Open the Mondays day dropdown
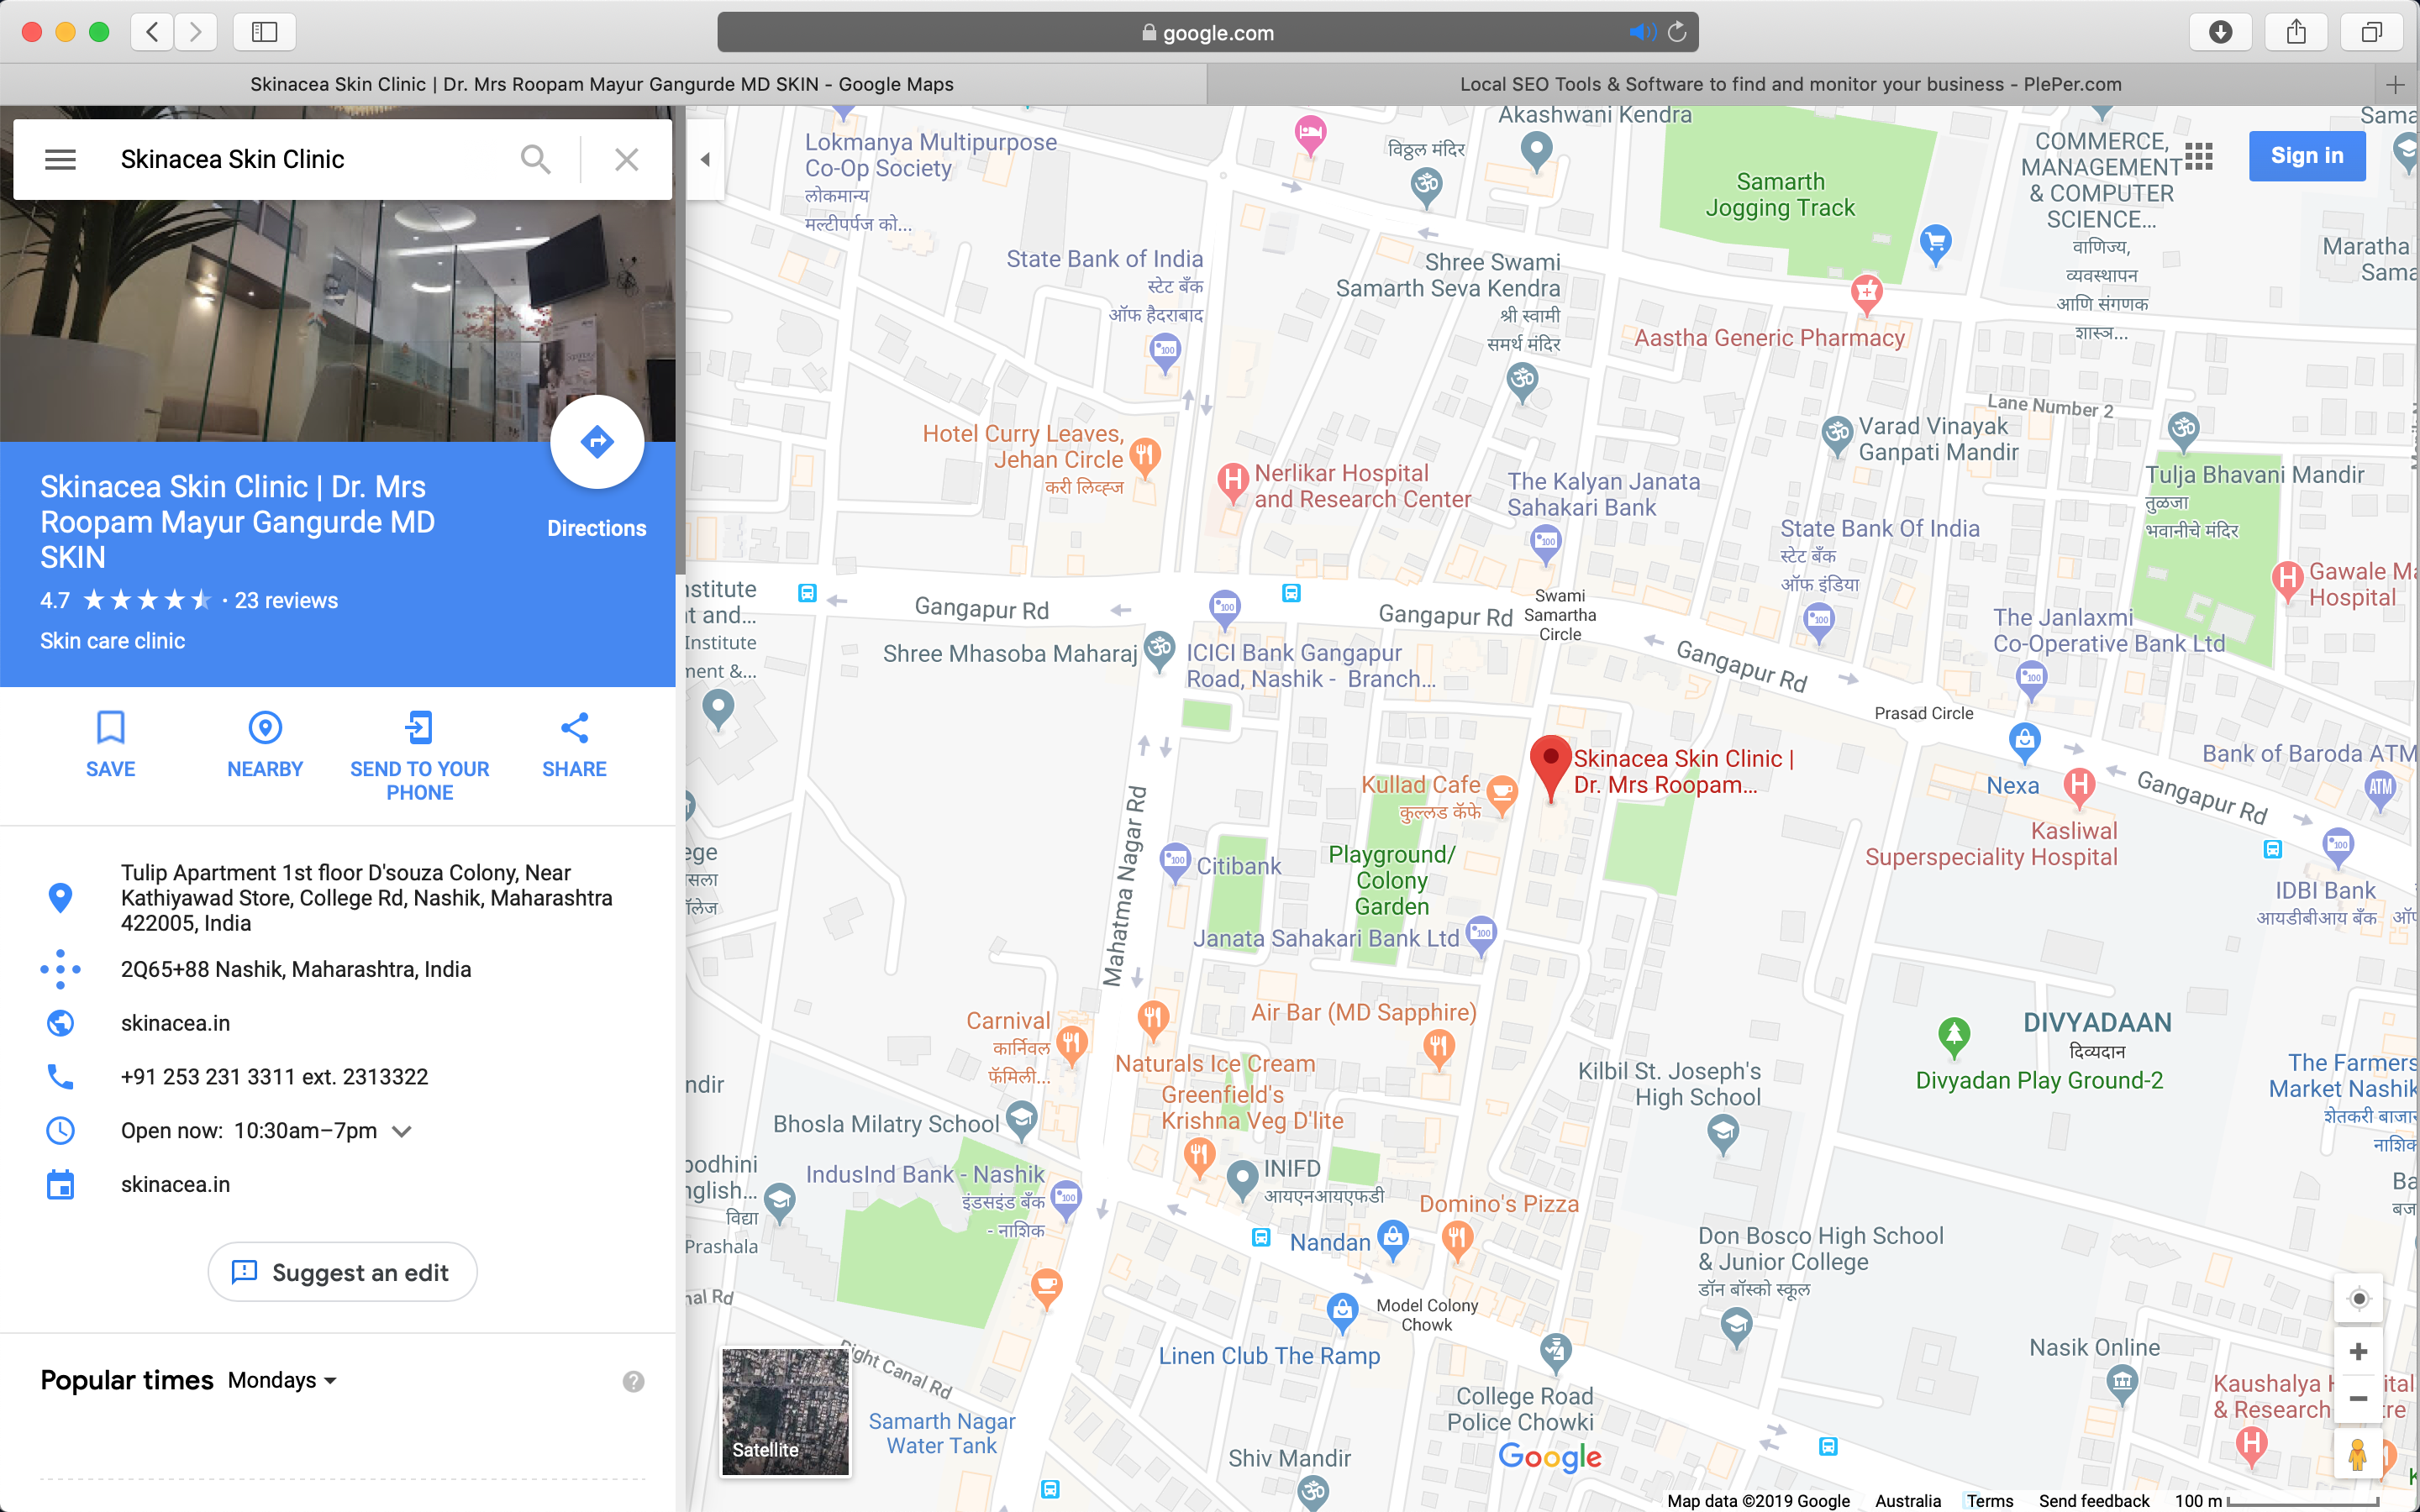2420x1512 pixels. [282, 1380]
